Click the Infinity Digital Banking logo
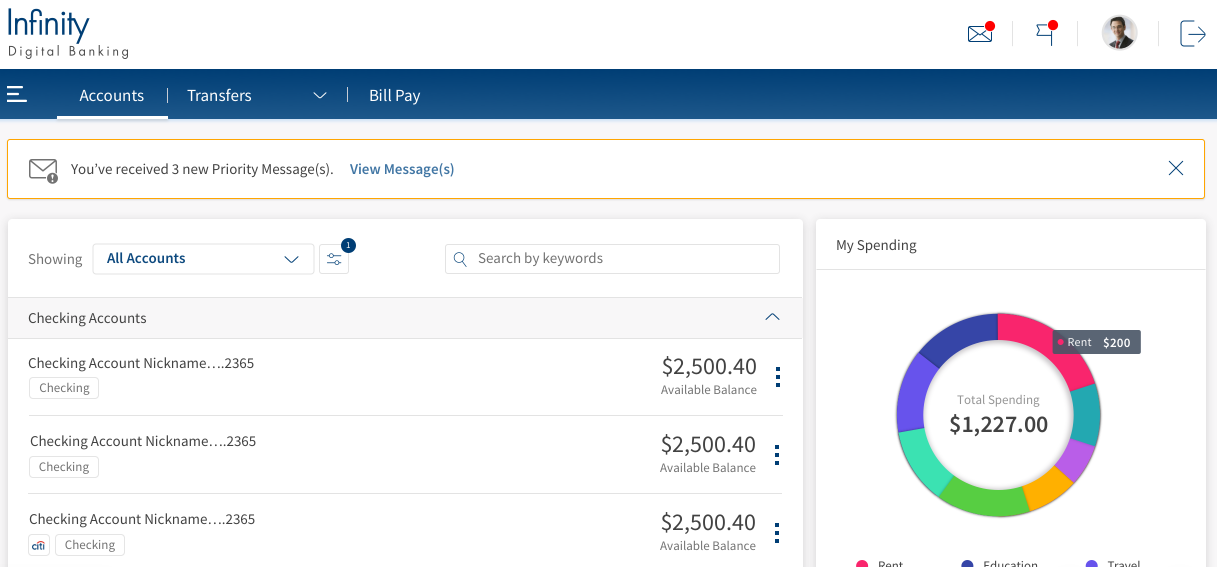Image resolution: width=1217 pixels, height=567 pixels. [68, 34]
